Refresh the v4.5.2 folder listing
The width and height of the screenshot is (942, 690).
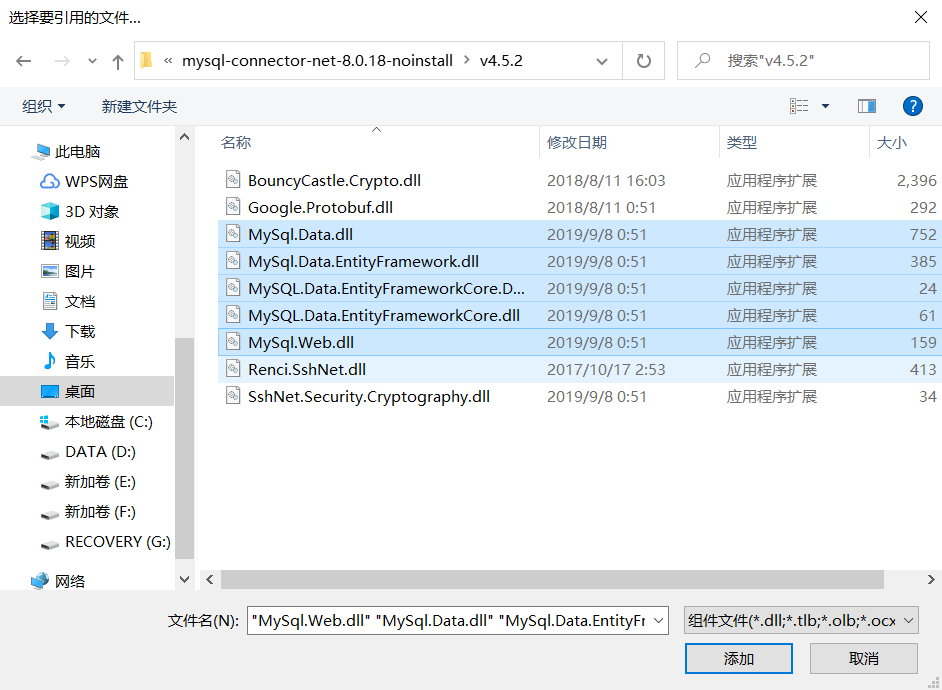click(x=643, y=61)
